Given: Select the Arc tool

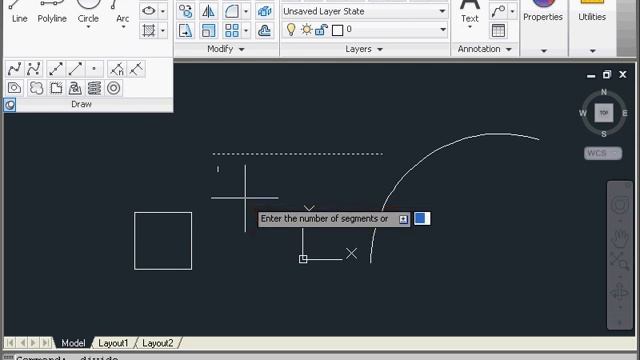Looking at the screenshot, I should point(122,10).
